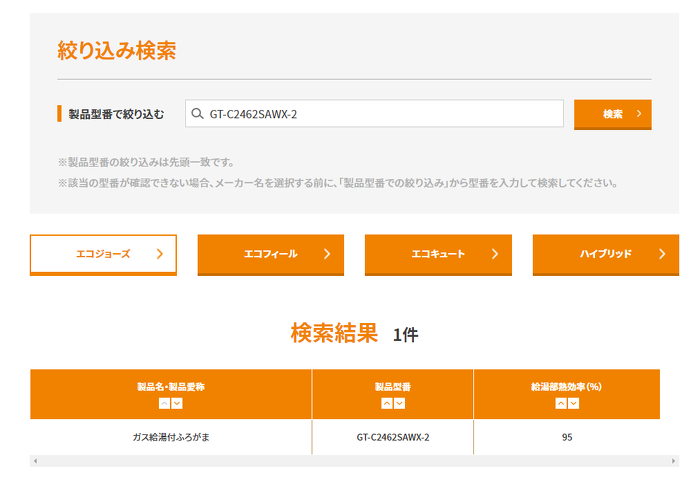Viewport: 700px width, 489px height.
Task: Sort 製品名・製品愛称 column ascending
Action: (x=164, y=403)
